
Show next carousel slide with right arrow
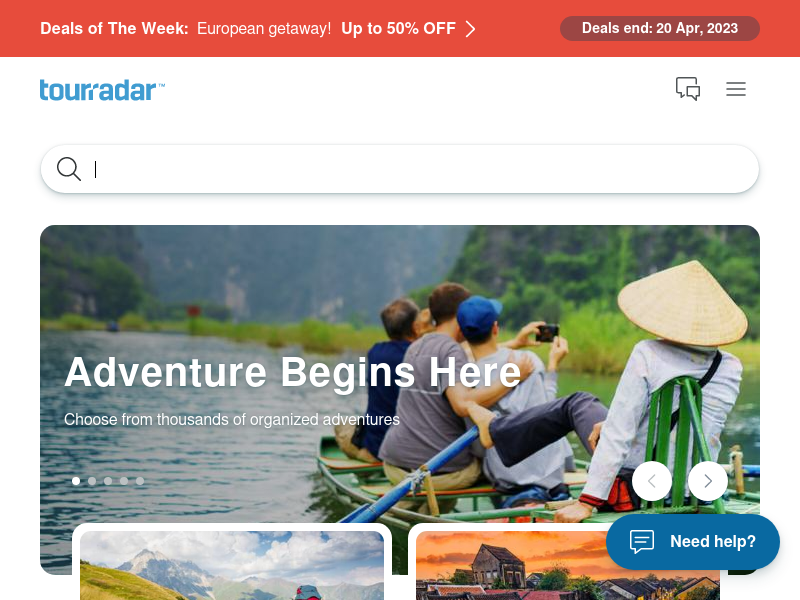pos(708,481)
